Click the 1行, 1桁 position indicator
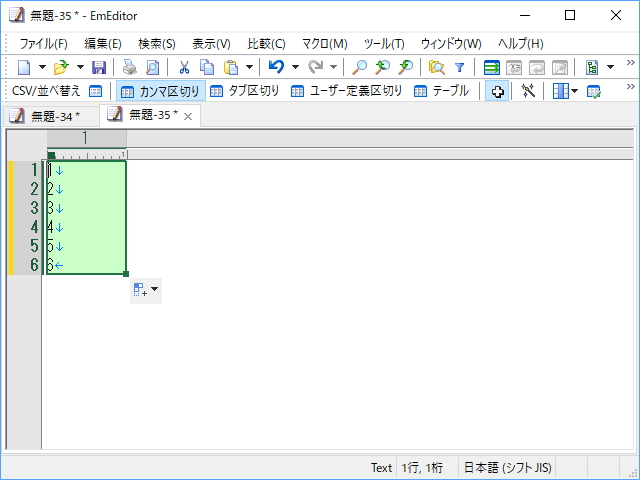640x480 pixels. [x=422, y=468]
